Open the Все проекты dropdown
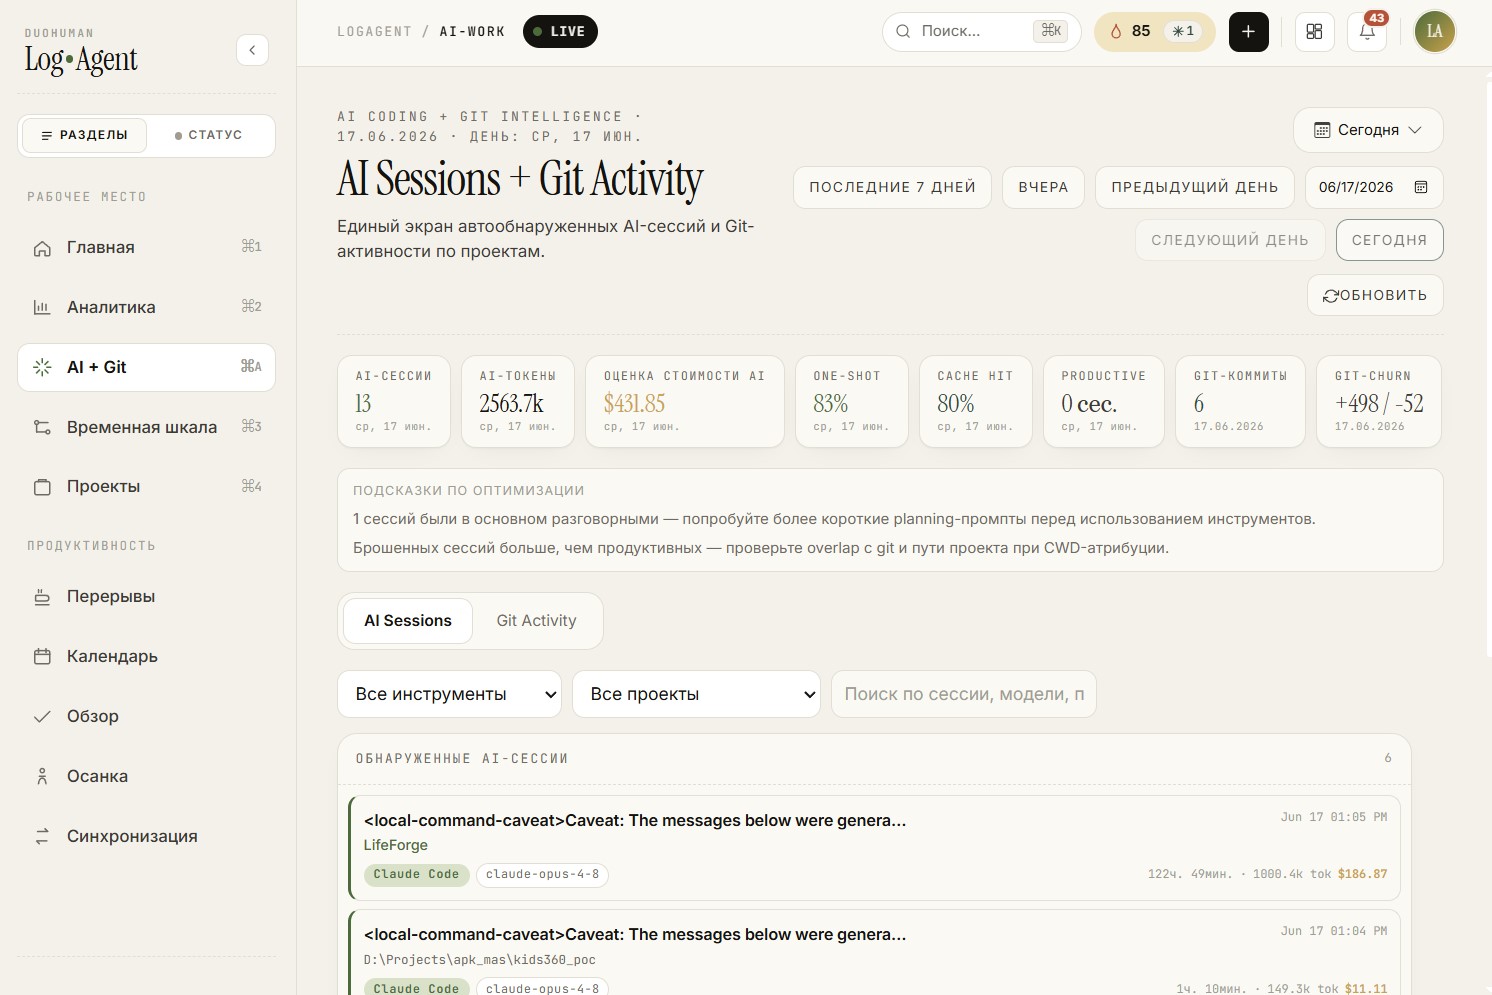The width and height of the screenshot is (1492, 995). [696, 694]
